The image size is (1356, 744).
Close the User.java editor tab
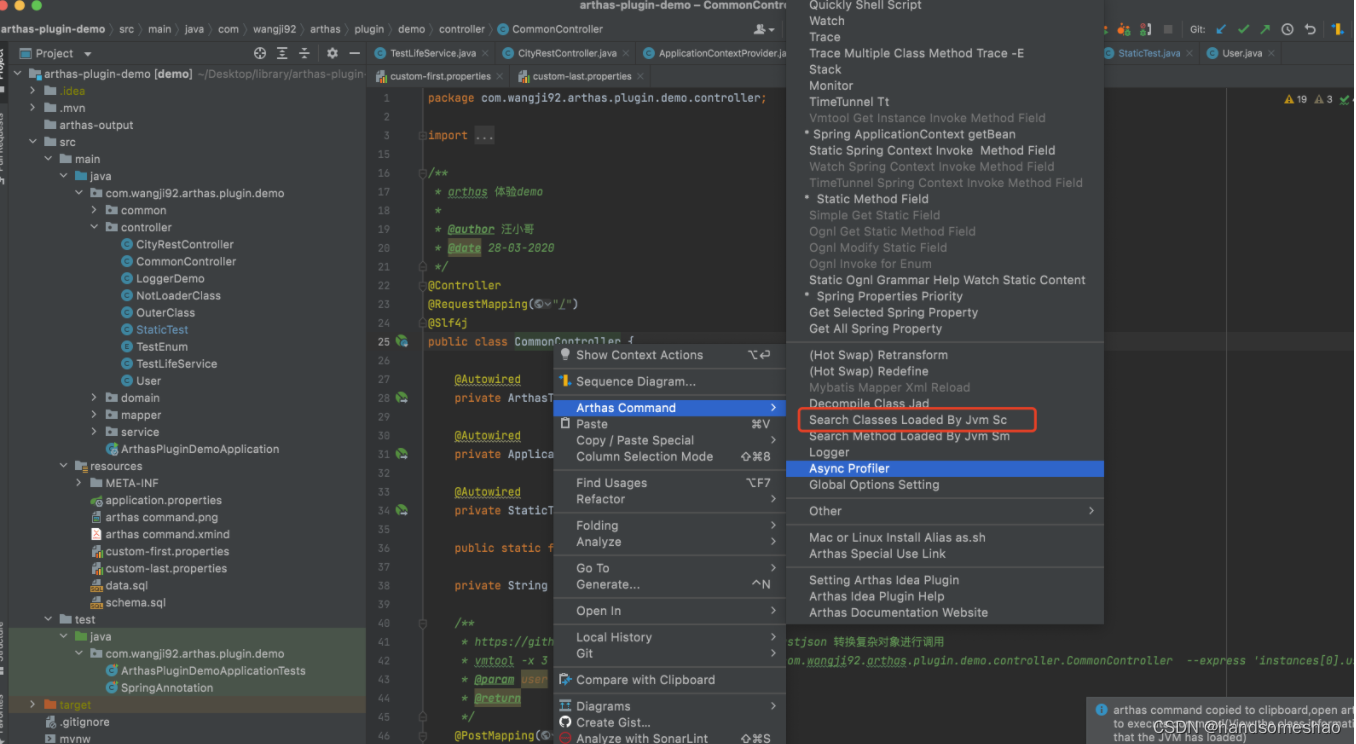[x=1270, y=53]
